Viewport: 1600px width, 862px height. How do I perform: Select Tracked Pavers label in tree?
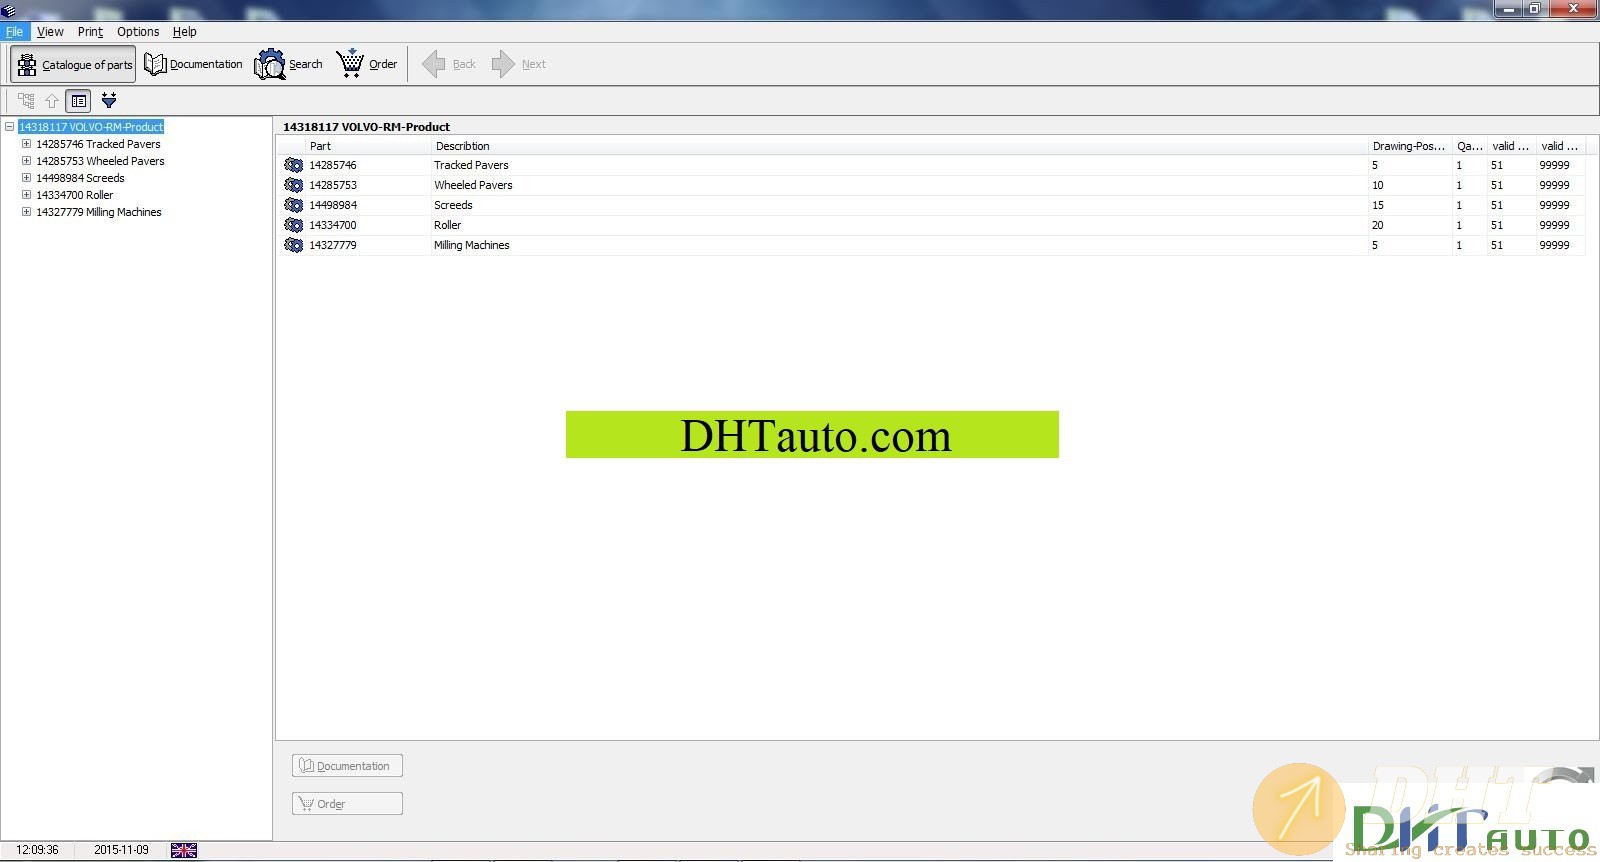pyautogui.click(x=98, y=144)
